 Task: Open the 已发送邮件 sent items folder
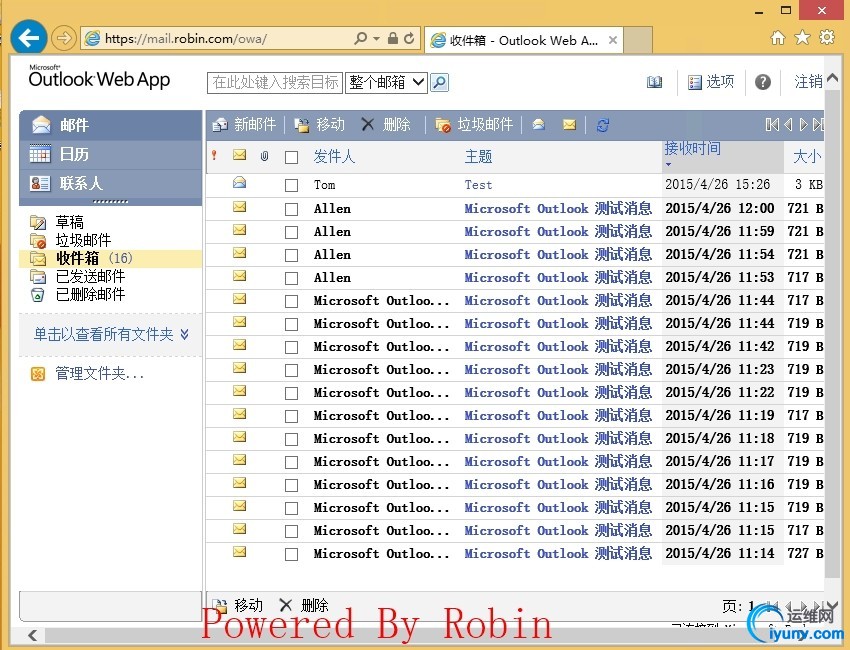pos(90,277)
